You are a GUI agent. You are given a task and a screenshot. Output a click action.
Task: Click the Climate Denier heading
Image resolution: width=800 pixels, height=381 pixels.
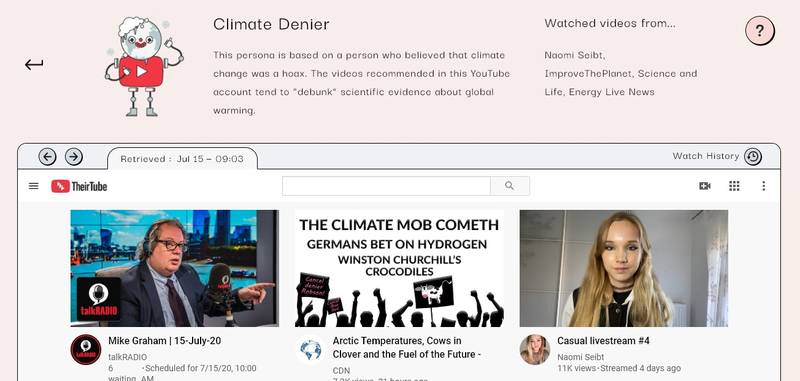[x=271, y=24]
